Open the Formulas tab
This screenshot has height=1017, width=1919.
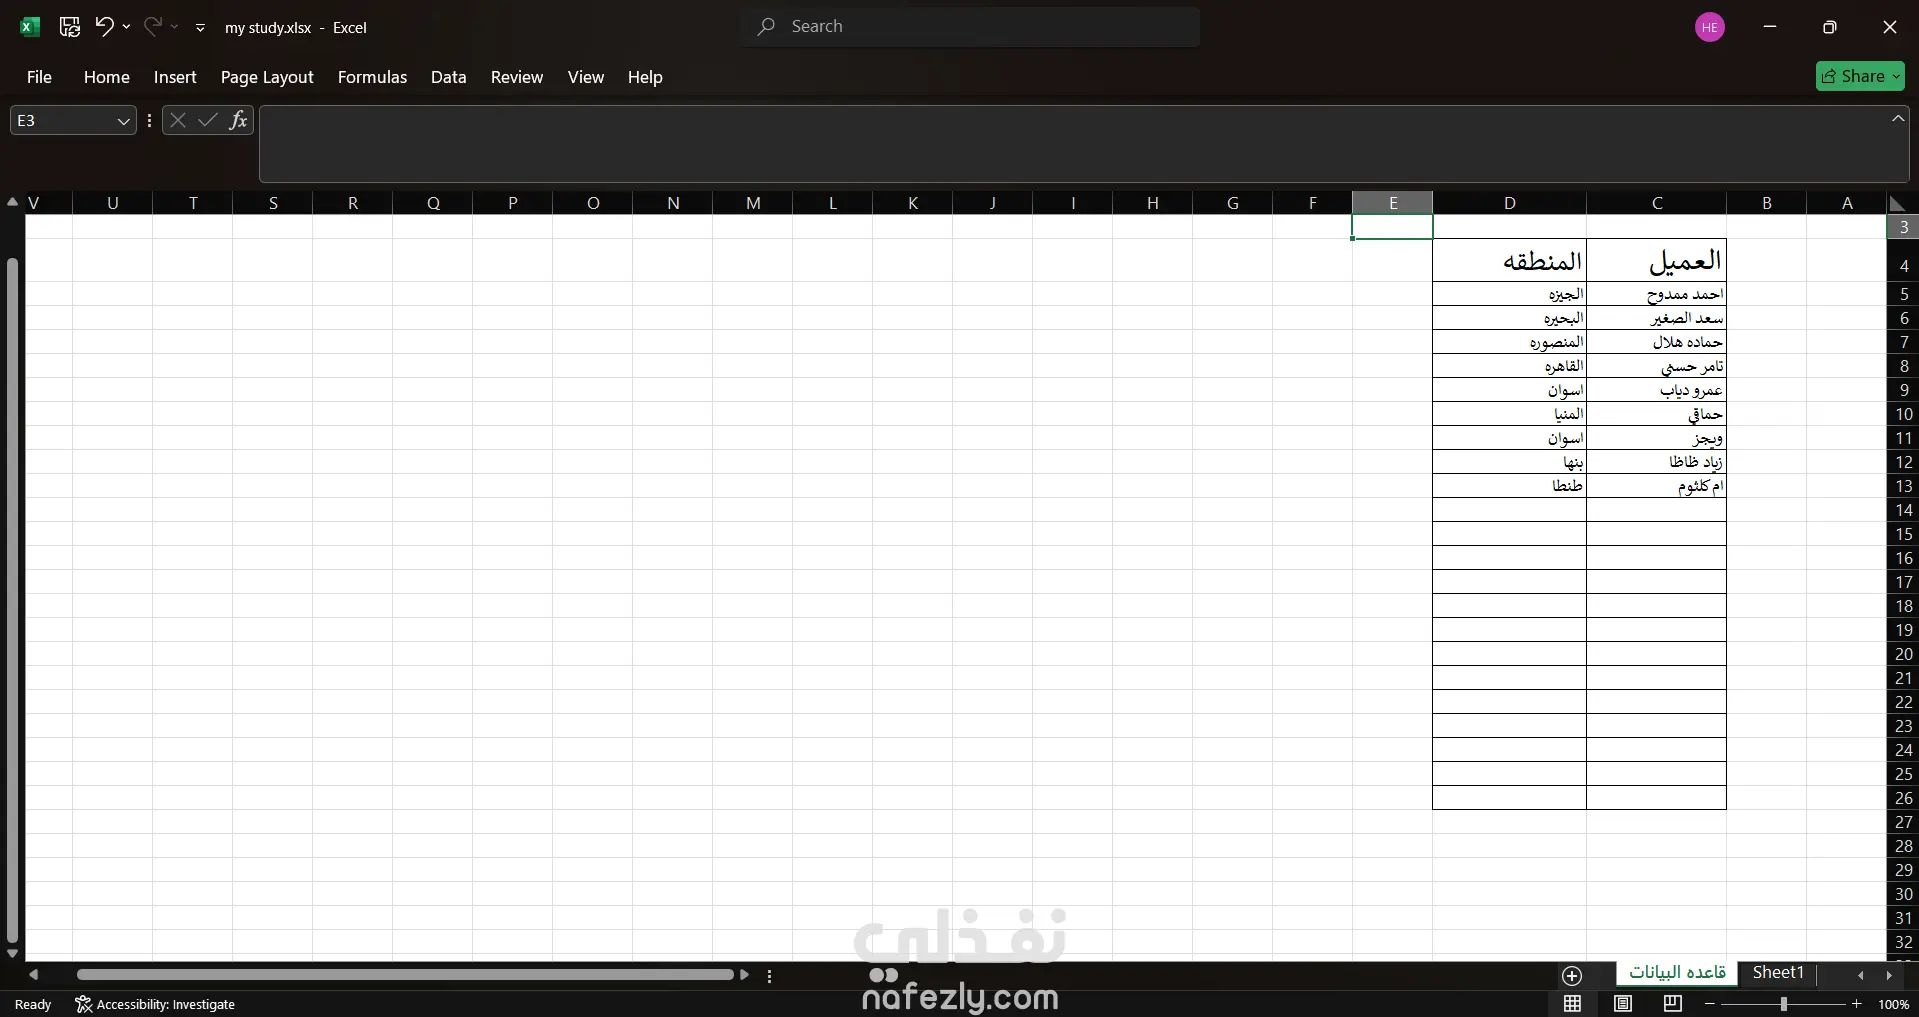point(372,77)
